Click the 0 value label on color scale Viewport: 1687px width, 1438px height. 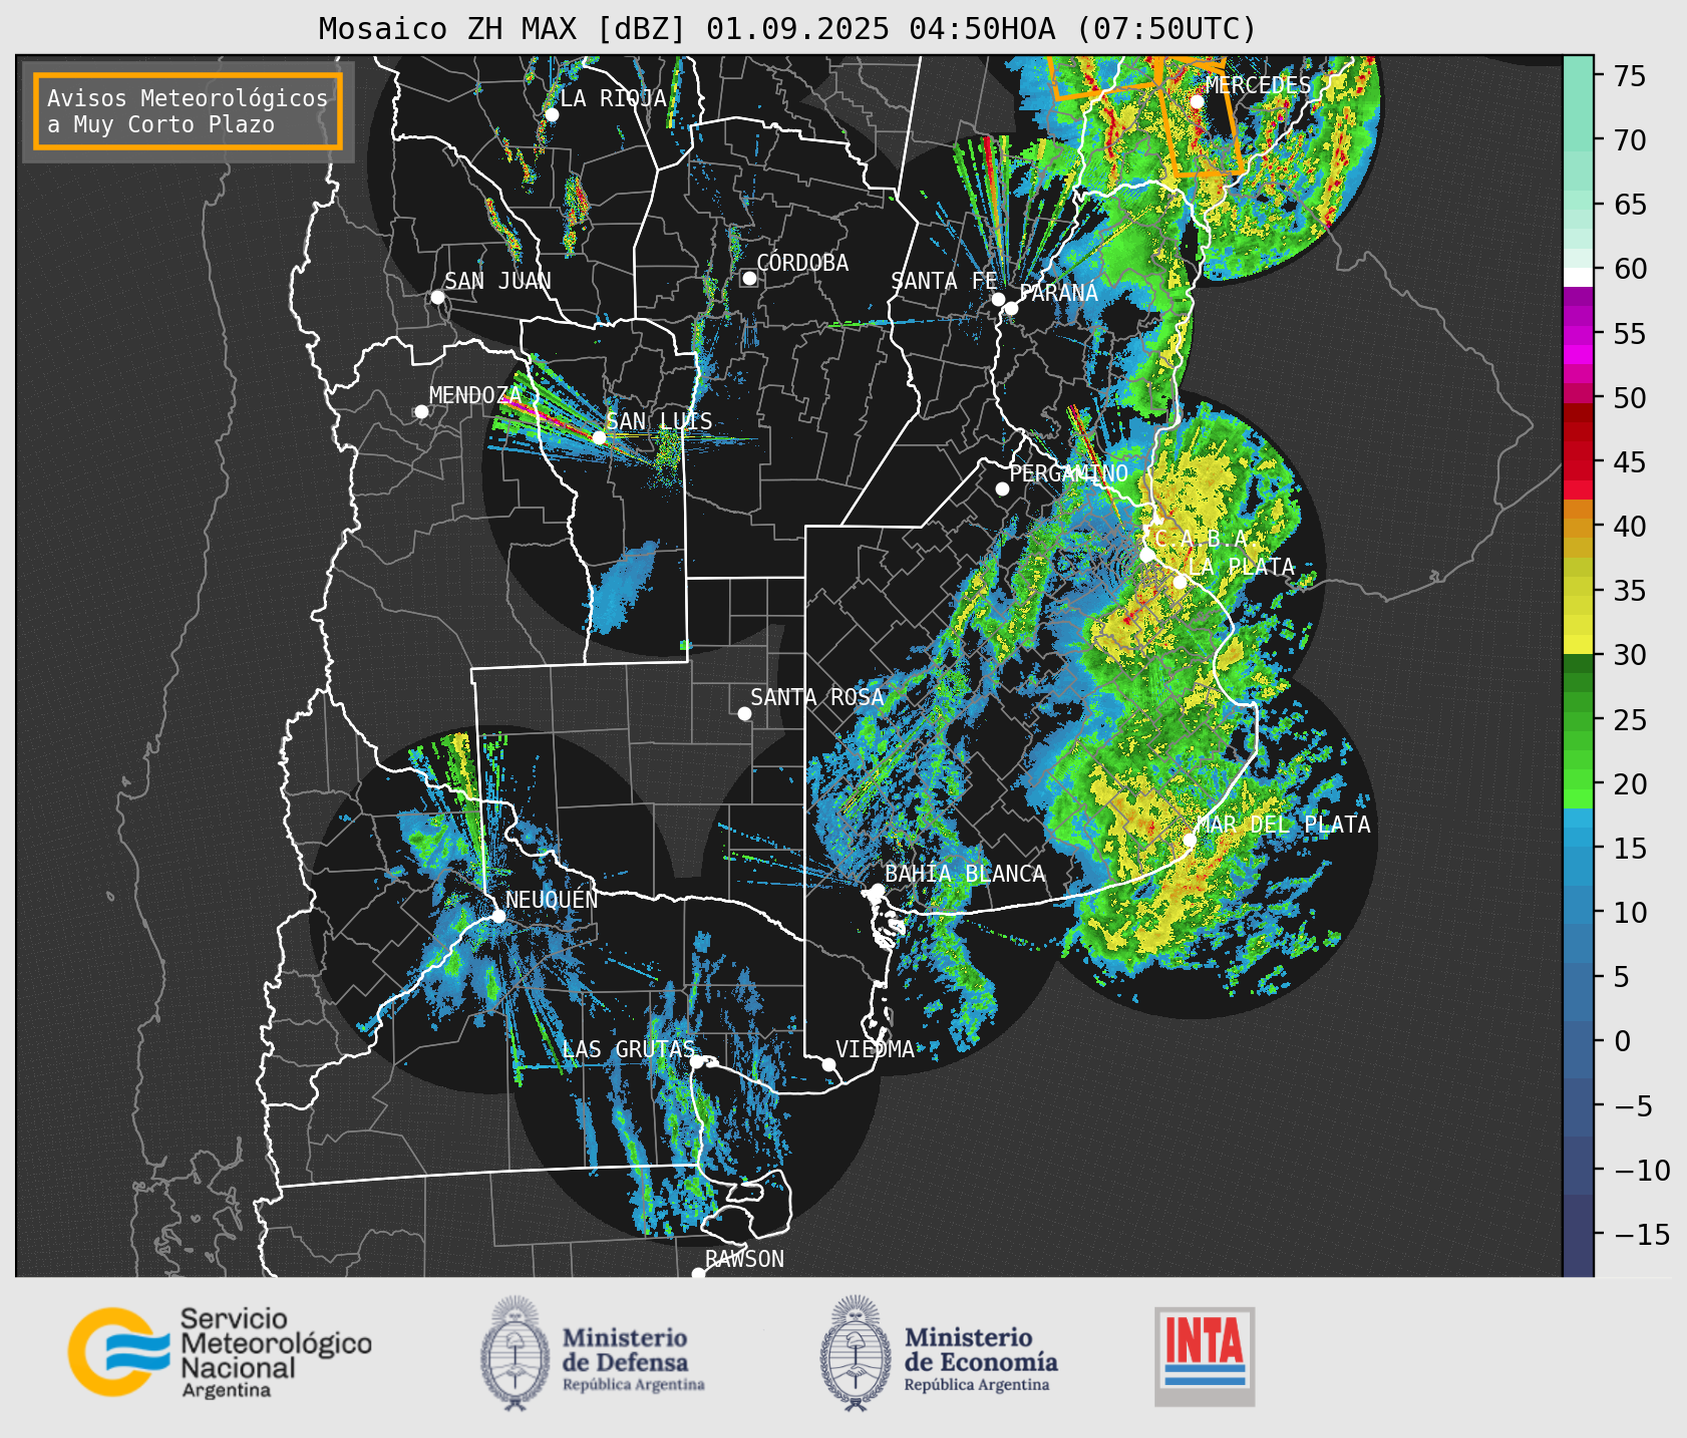1622,1041
